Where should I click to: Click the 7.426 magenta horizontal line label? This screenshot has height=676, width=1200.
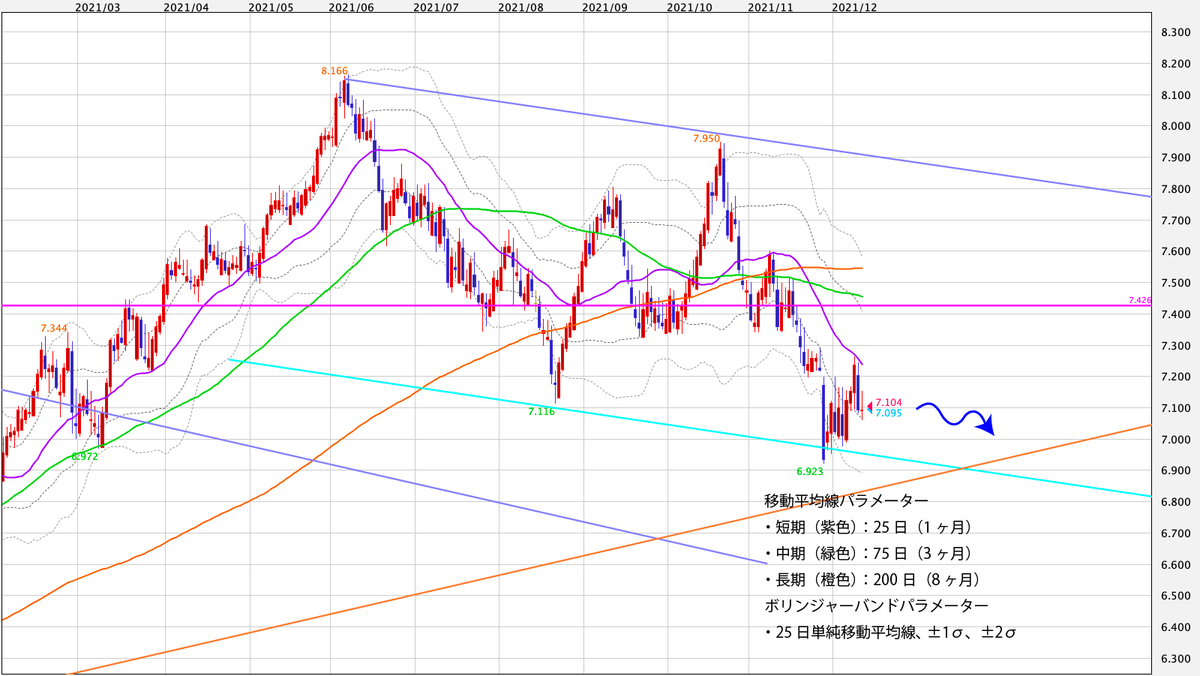point(1138,300)
